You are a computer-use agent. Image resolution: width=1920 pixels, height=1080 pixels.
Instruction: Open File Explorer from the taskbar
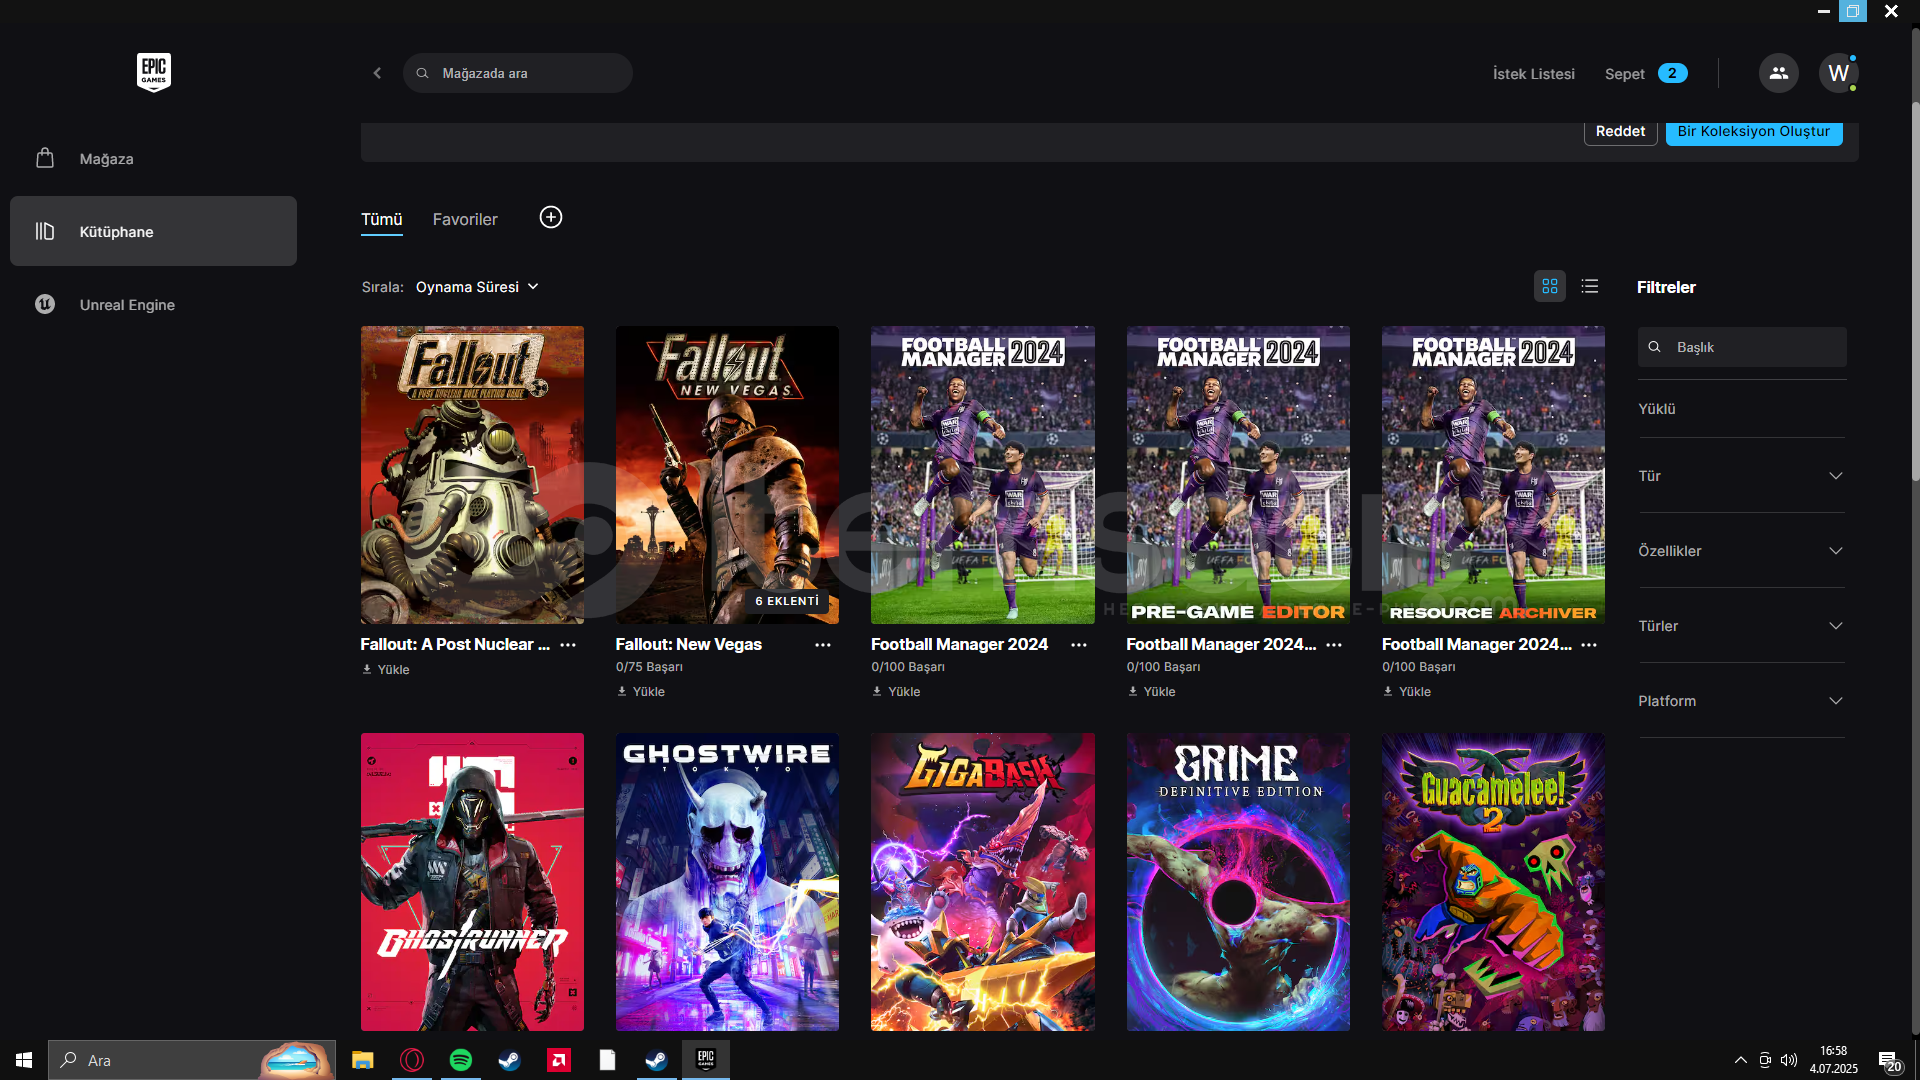(363, 1060)
